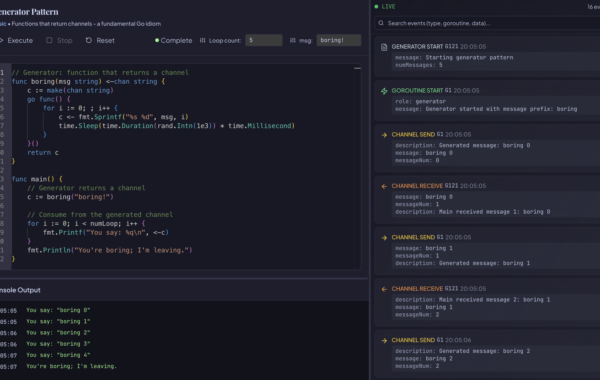This screenshot has height=380, width=600.
Task: Click console line 'You're boring; I'm leaving.'
Action: tap(71, 366)
